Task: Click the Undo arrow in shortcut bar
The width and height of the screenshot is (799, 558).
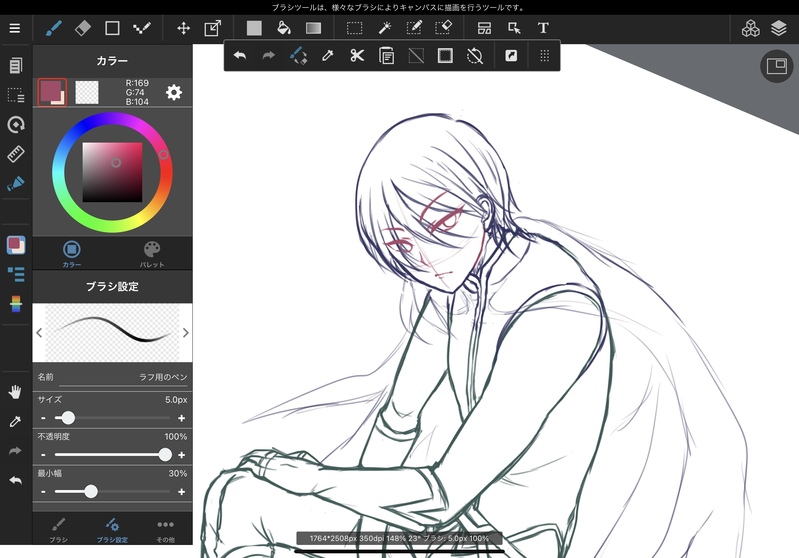Action: pos(239,56)
